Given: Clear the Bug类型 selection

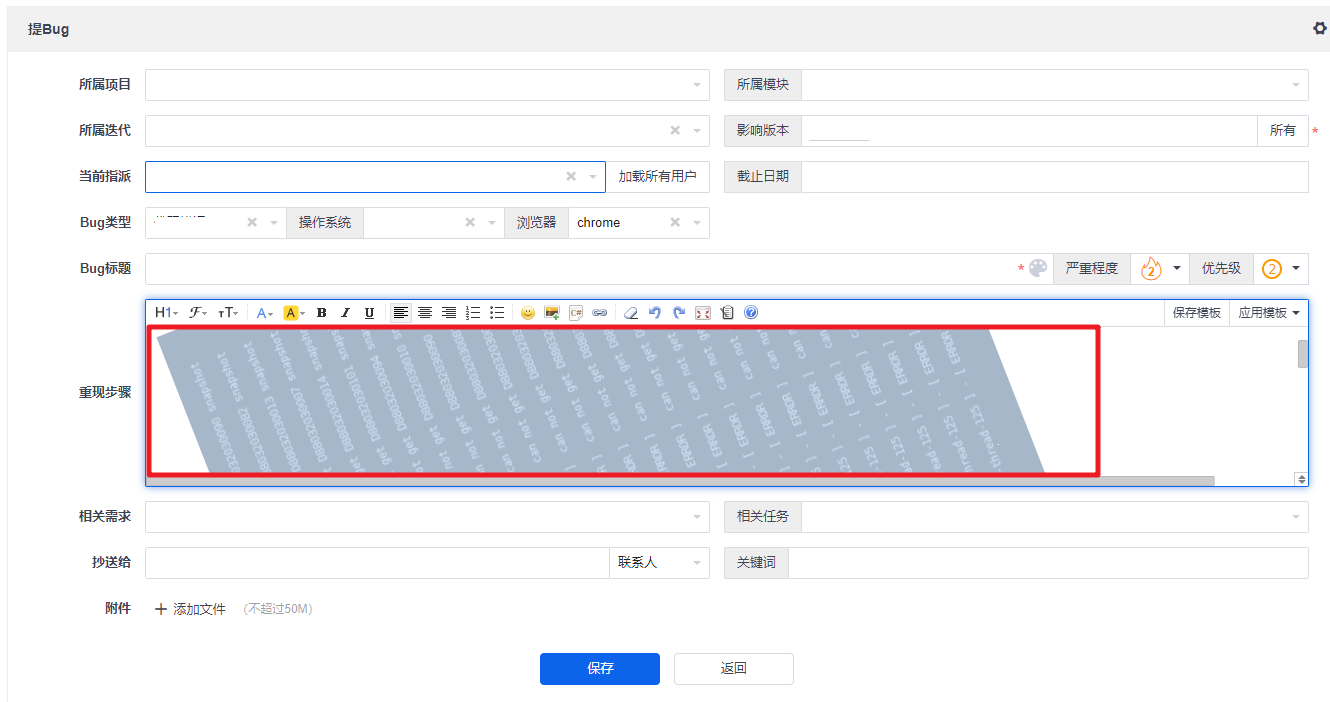Looking at the screenshot, I should [252, 223].
